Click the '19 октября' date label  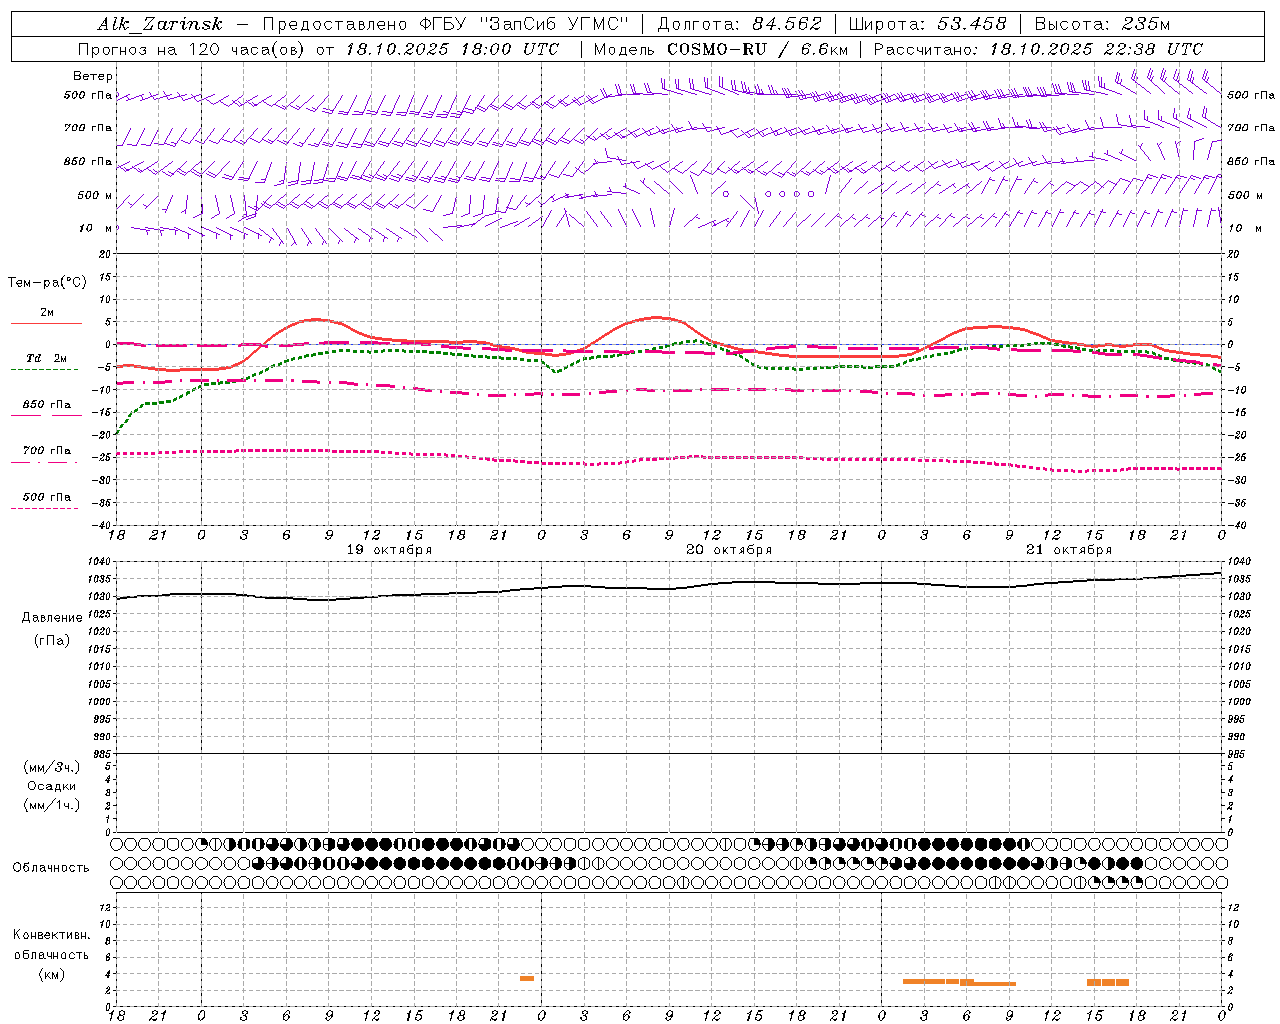tap(390, 550)
